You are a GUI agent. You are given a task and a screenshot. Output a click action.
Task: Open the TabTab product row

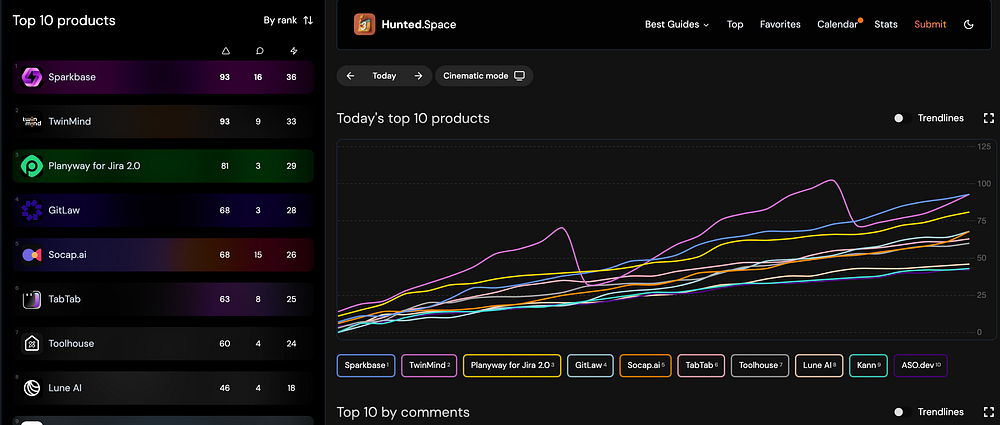[163, 299]
